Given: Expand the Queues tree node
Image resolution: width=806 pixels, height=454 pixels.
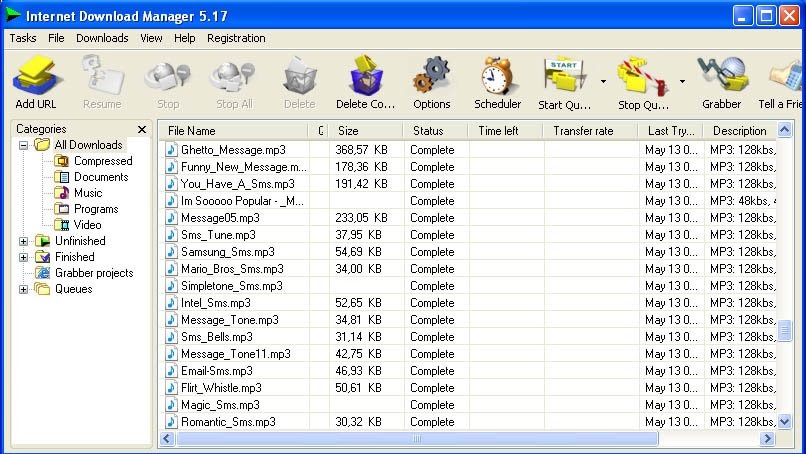Looking at the screenshot, I should coord(23,288).
